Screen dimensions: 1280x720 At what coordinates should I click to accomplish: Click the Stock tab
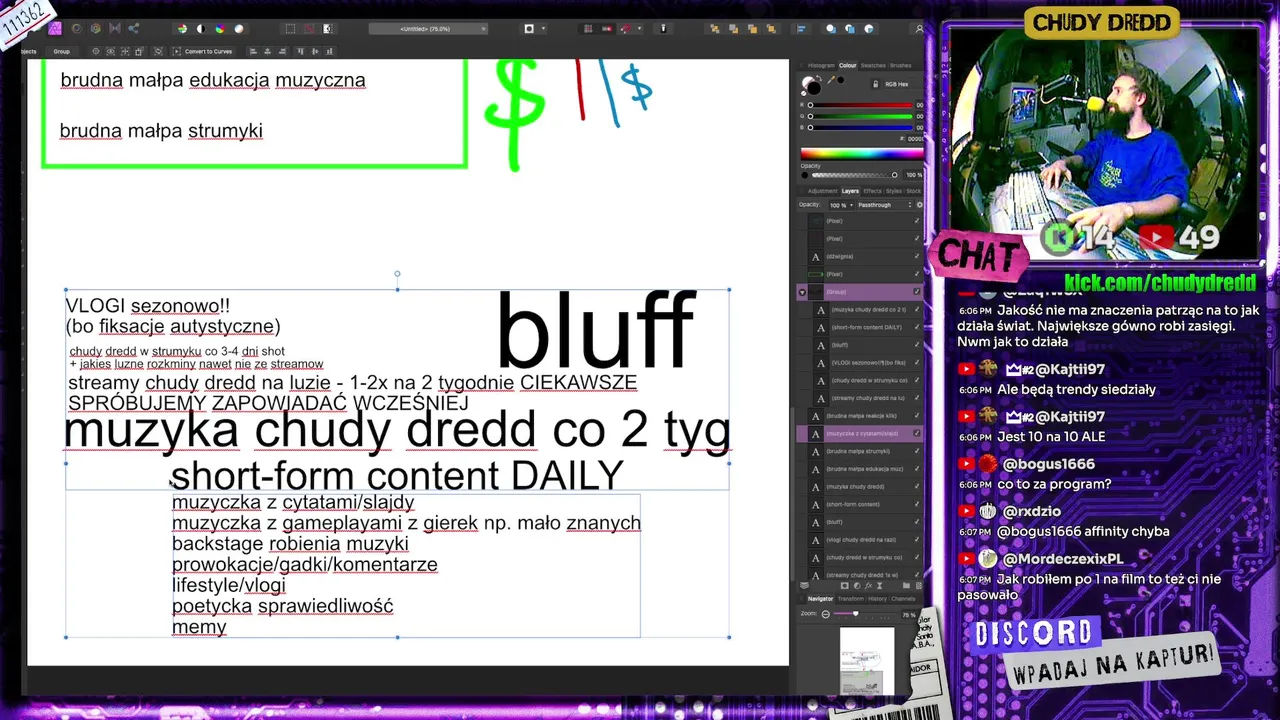(914, 191)
